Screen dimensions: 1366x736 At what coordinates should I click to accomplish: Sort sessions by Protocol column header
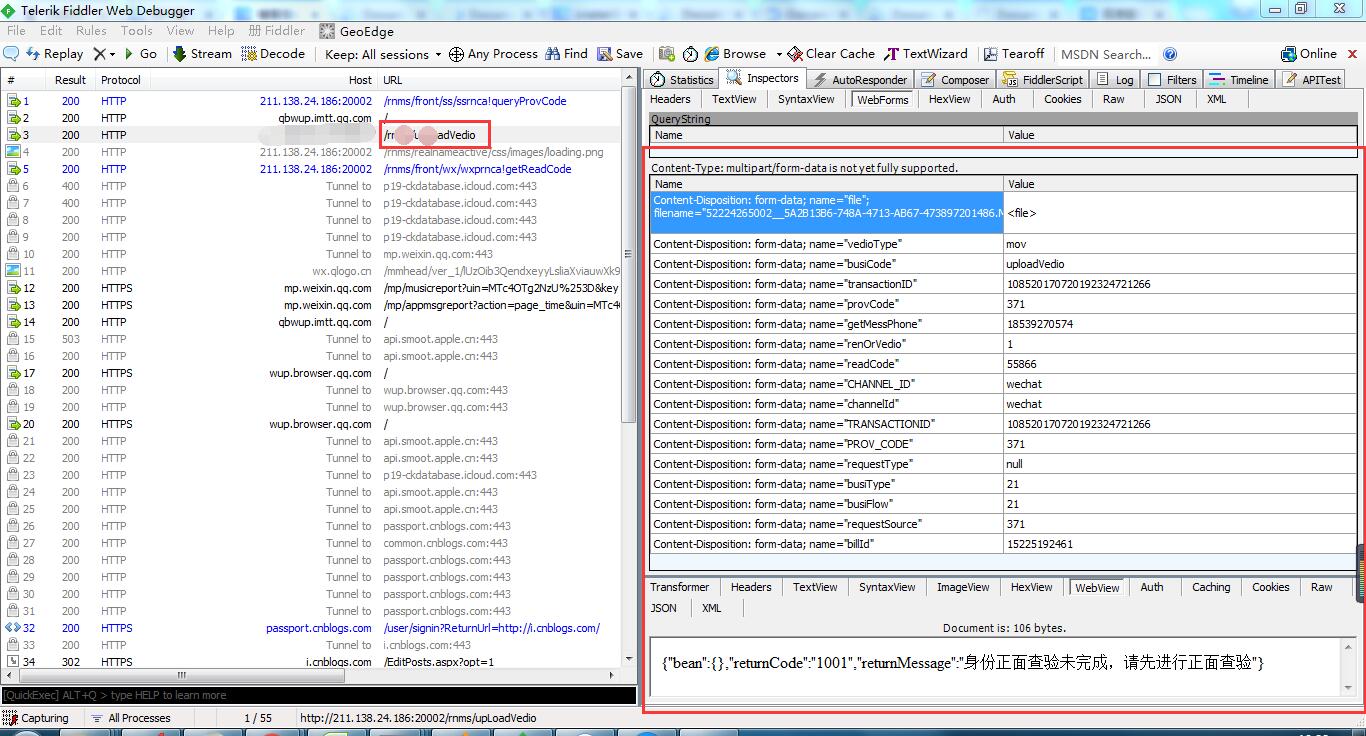click(121, 80)
